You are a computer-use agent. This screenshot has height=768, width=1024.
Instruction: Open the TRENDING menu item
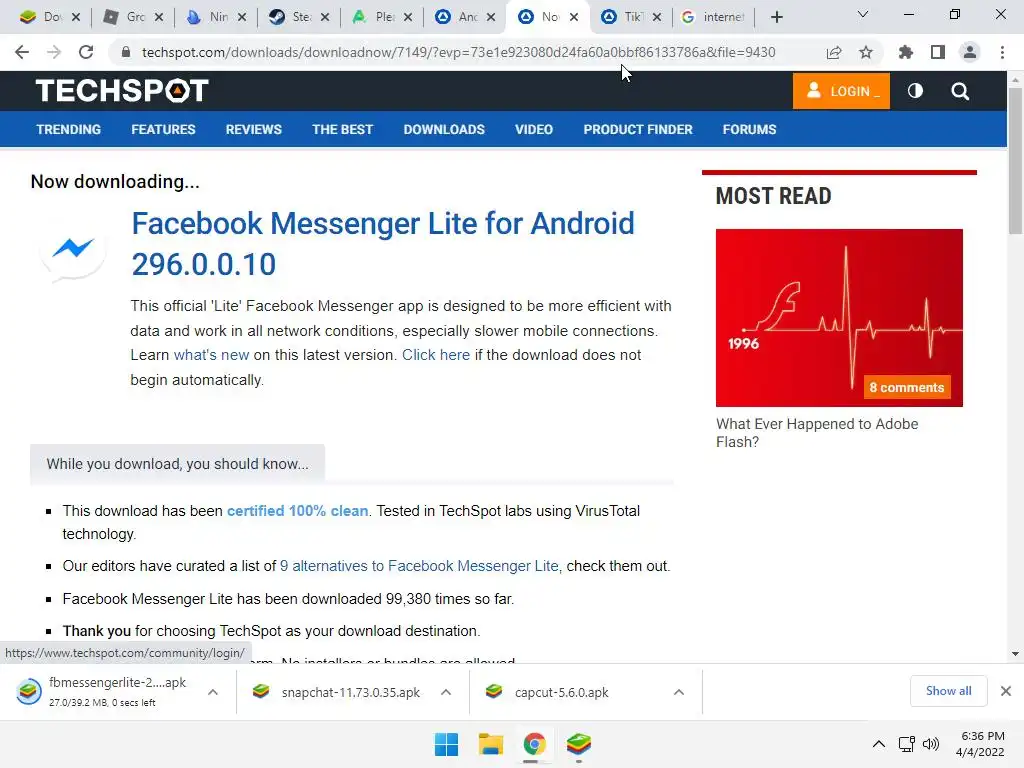click(x=69, y=129)
